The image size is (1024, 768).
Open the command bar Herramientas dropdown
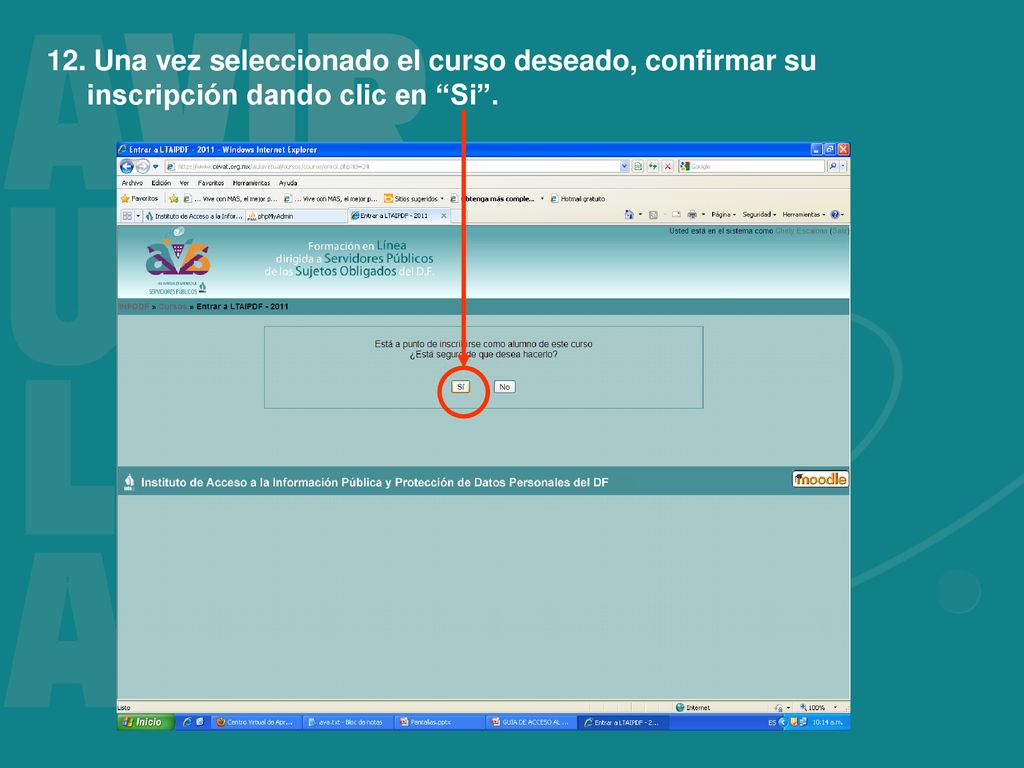pos(804,214)
